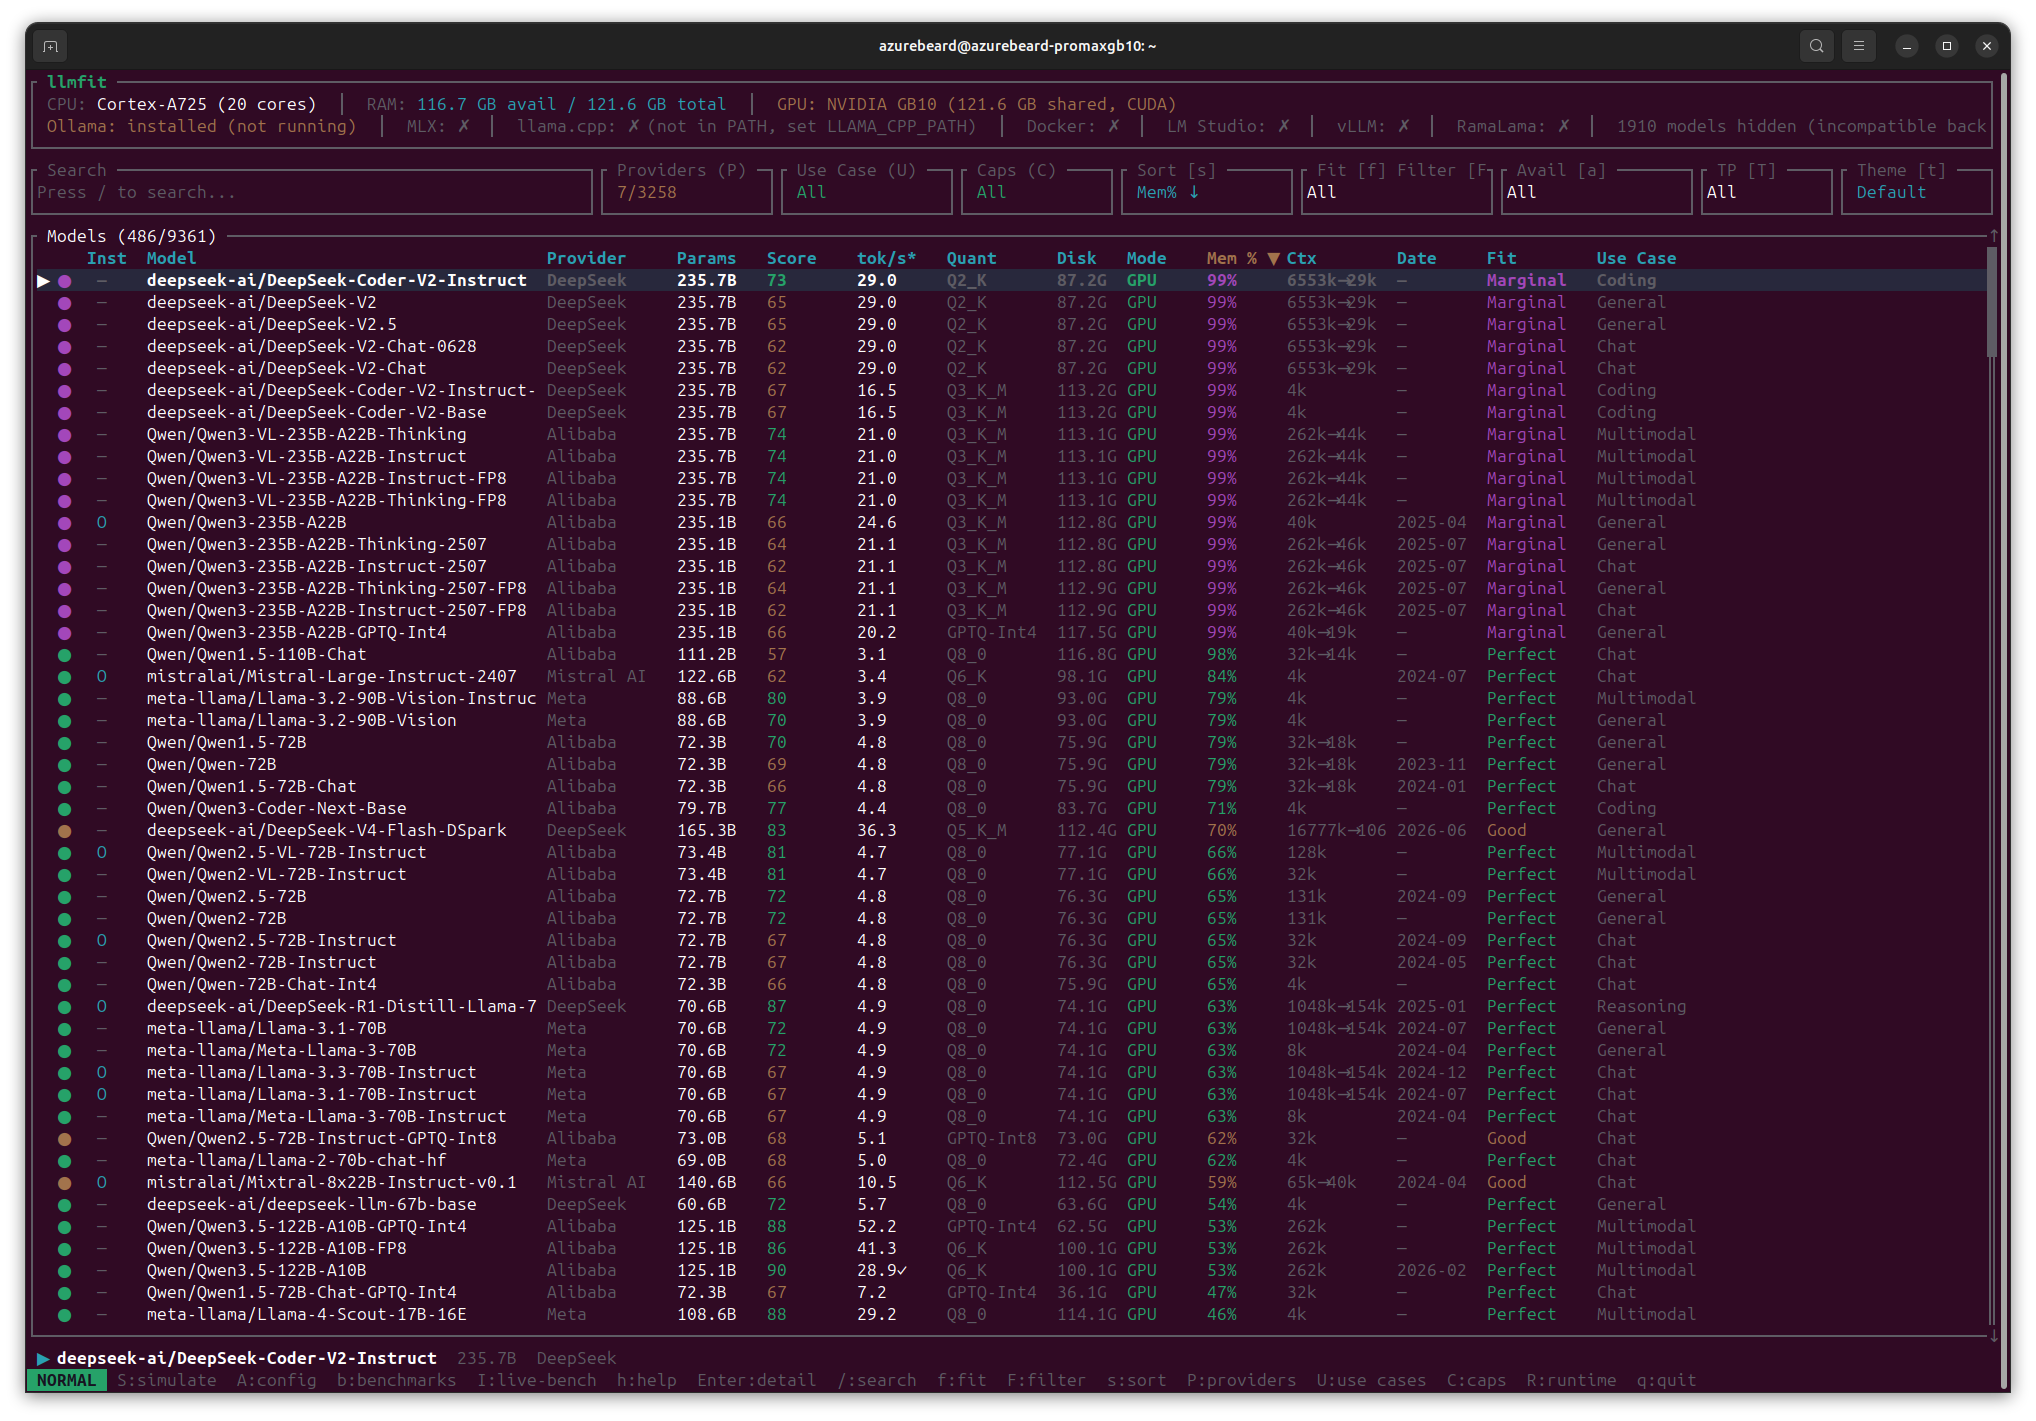Image resolution: width=2036 pixels, height=1421 pixels.
Task: Click the purple dot beside deepseek-ai/DeepSeek-V2-Chat-0628
Action: point(65,347)
